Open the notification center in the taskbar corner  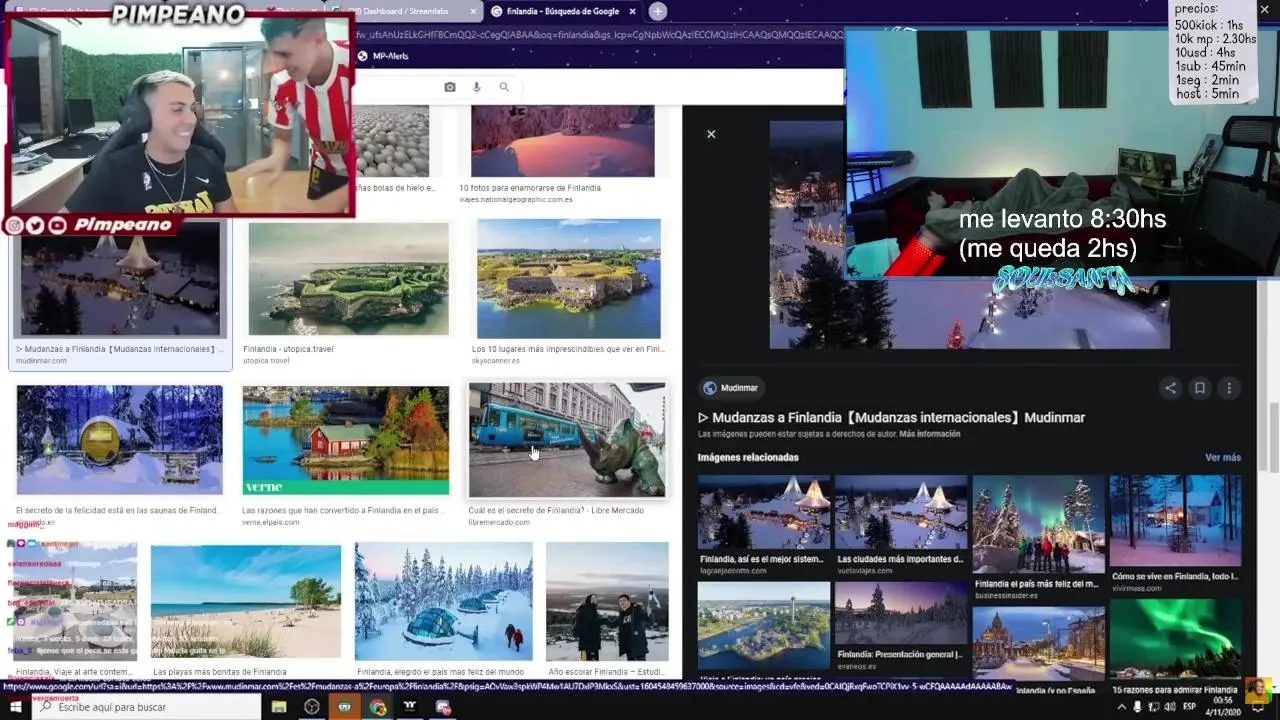coord(1260,707)
